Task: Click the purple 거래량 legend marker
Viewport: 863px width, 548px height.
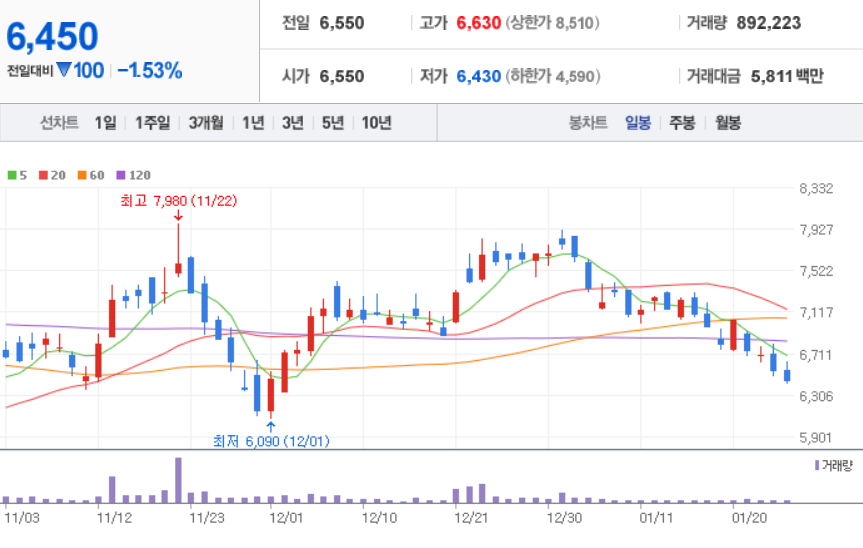Action: [817, 465]
